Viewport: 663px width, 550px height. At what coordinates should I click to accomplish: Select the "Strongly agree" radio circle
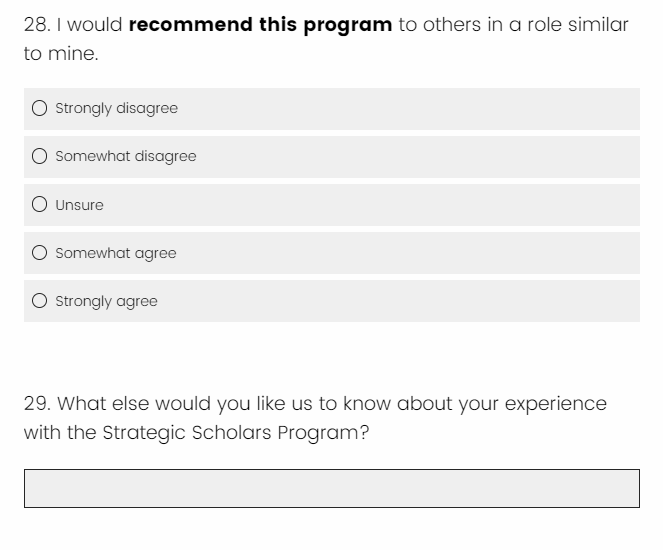coord(39,301)
